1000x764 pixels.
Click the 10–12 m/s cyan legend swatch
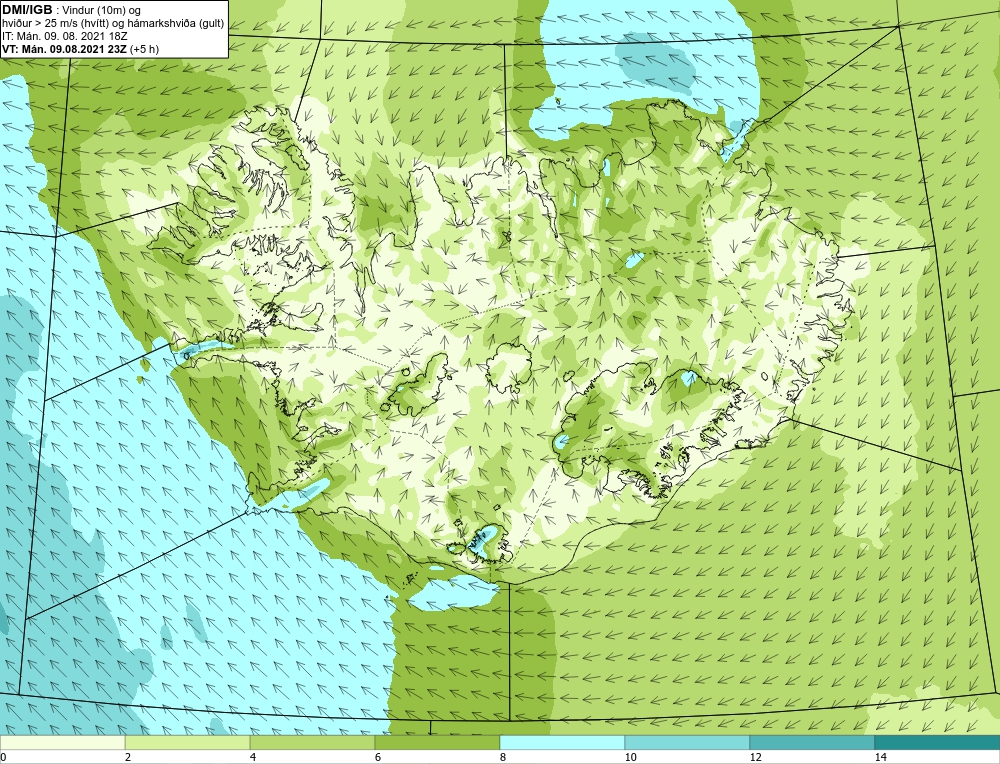pyautogui.click(x=688, y=742)
